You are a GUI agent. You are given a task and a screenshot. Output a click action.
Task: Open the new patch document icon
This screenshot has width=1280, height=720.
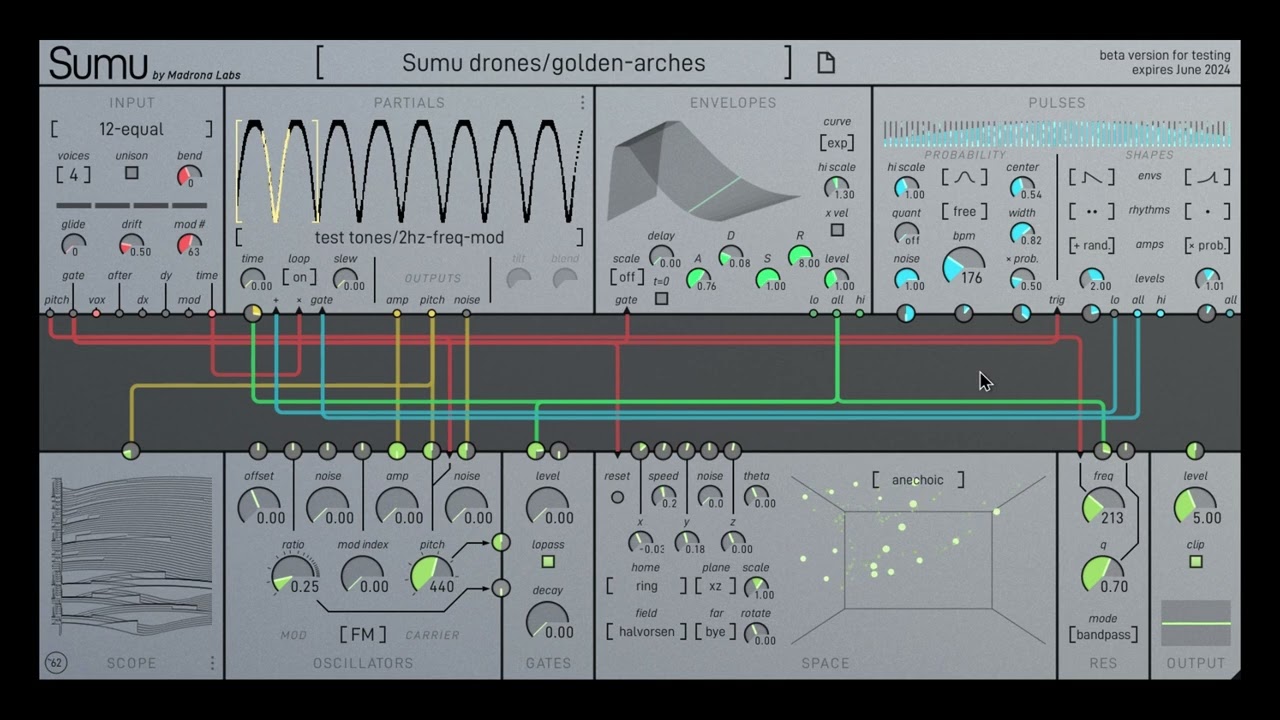coord(824,62)
